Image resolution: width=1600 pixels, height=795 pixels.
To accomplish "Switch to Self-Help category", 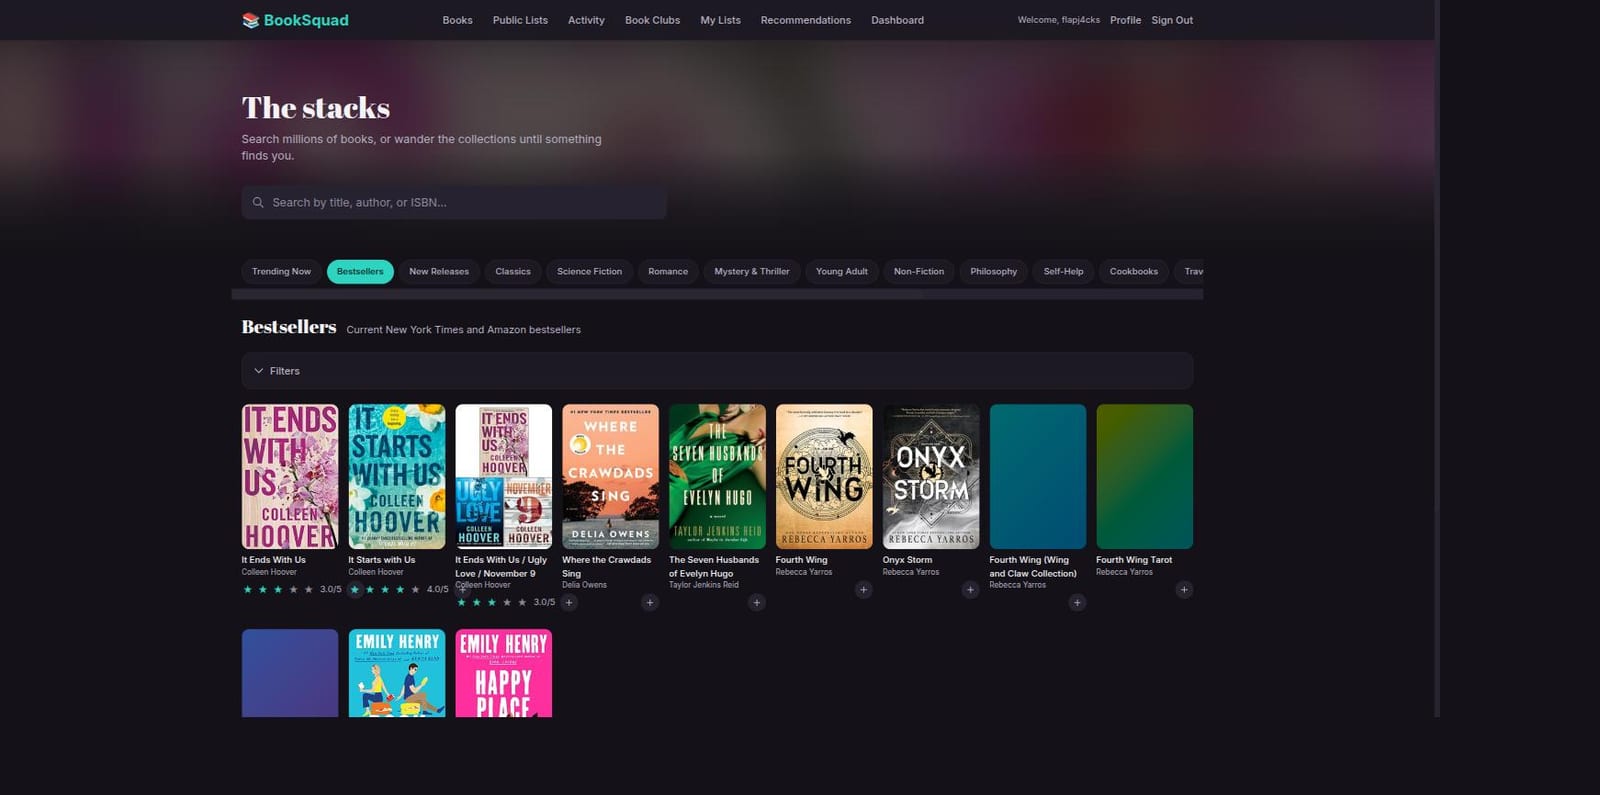I will (1063, 272).
